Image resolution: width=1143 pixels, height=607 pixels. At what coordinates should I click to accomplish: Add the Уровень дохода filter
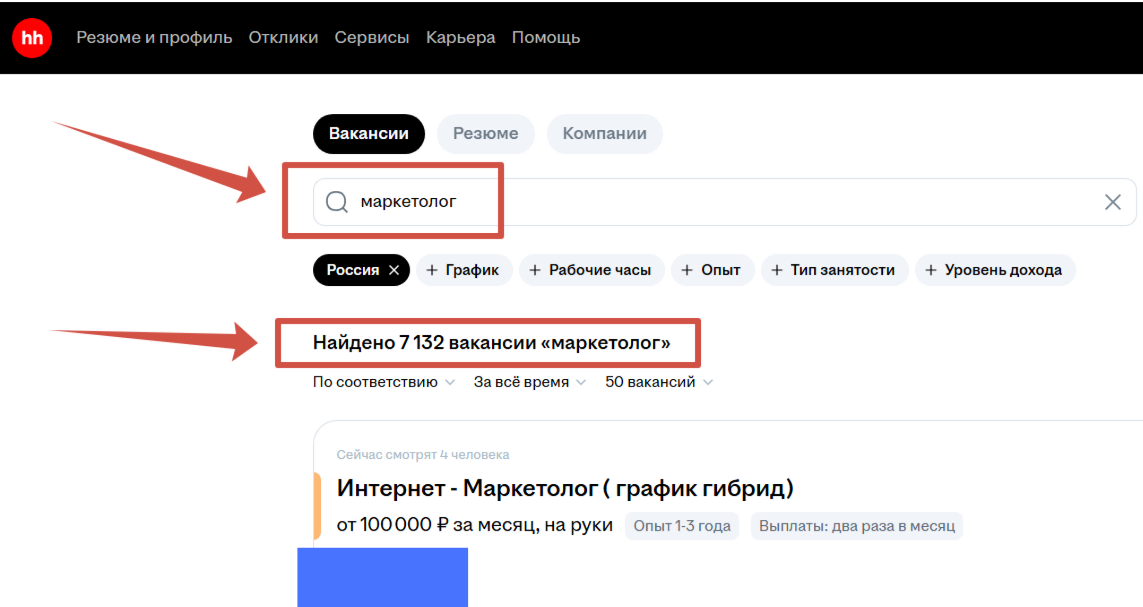tap(994, 270)
